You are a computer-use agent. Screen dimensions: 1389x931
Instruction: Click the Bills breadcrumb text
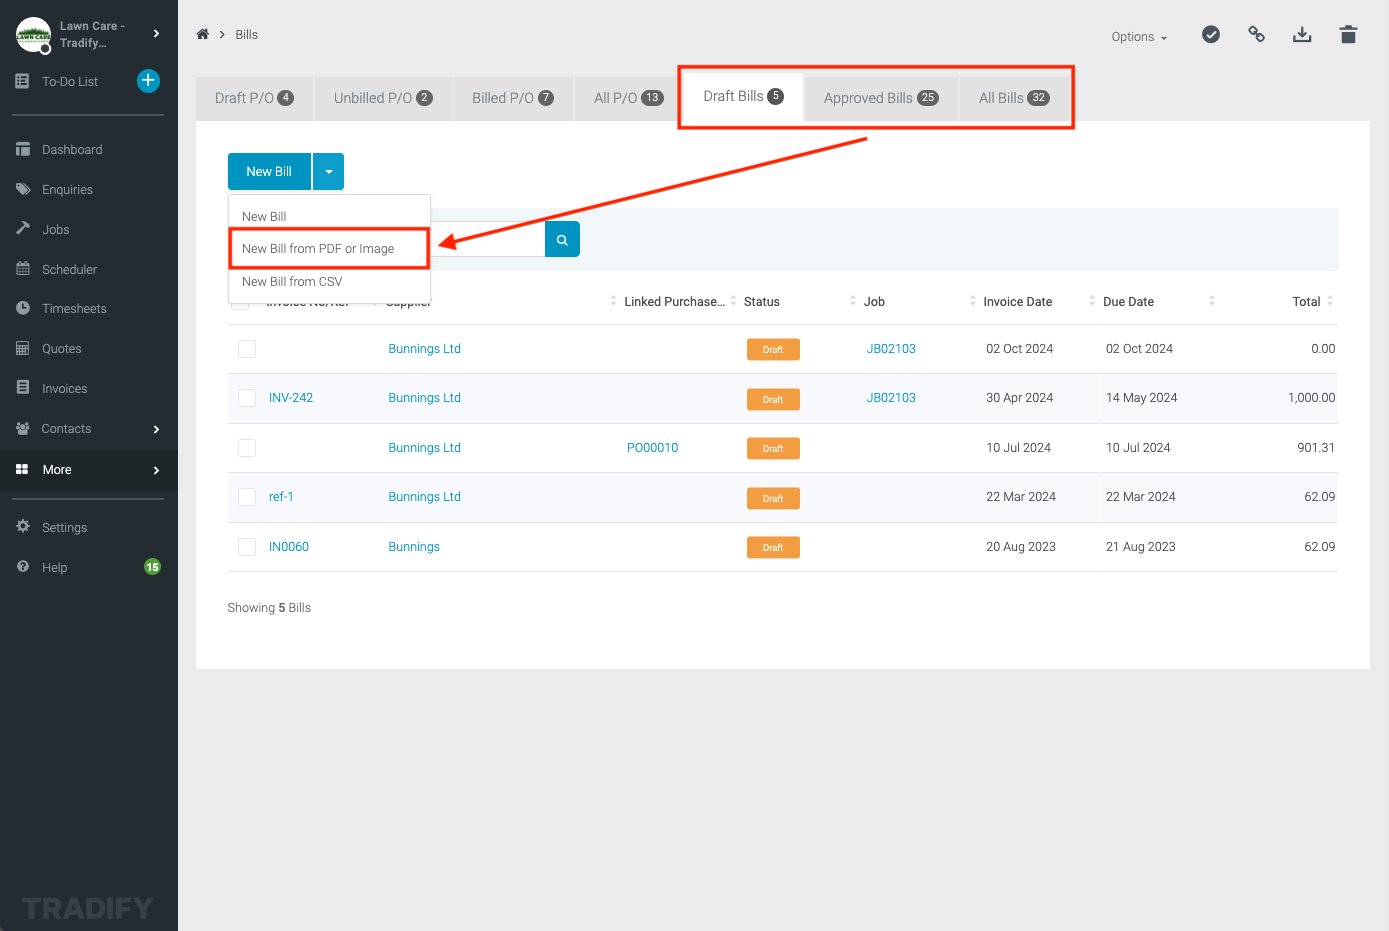[246, 35]
